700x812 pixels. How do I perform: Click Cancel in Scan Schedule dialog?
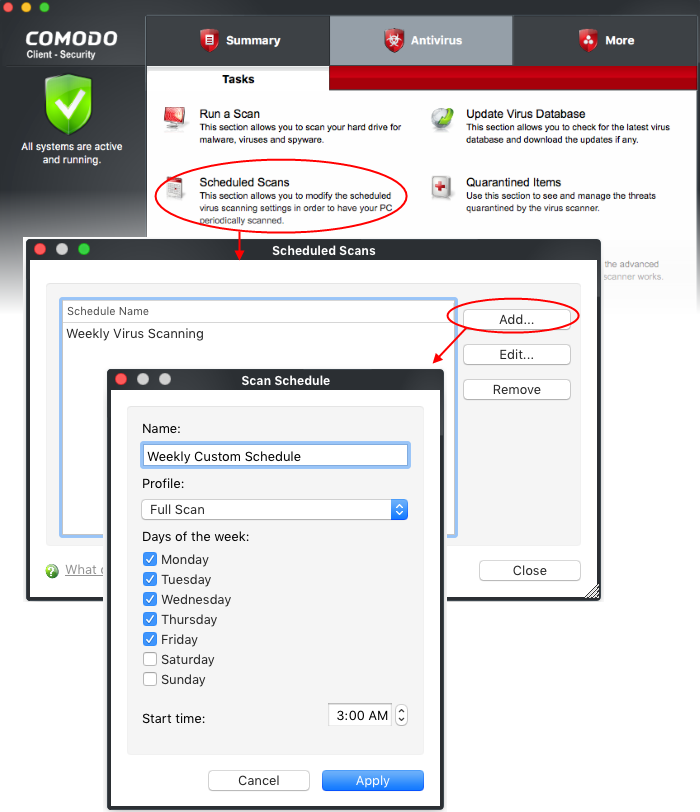259,780
